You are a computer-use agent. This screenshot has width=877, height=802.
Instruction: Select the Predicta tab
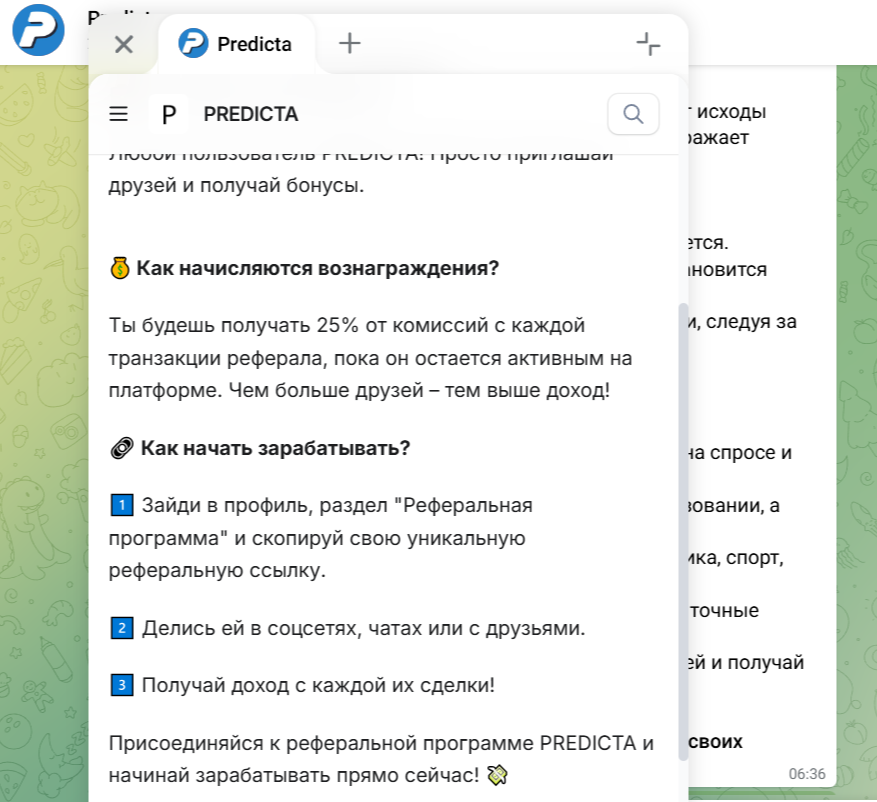pos(236,44)
